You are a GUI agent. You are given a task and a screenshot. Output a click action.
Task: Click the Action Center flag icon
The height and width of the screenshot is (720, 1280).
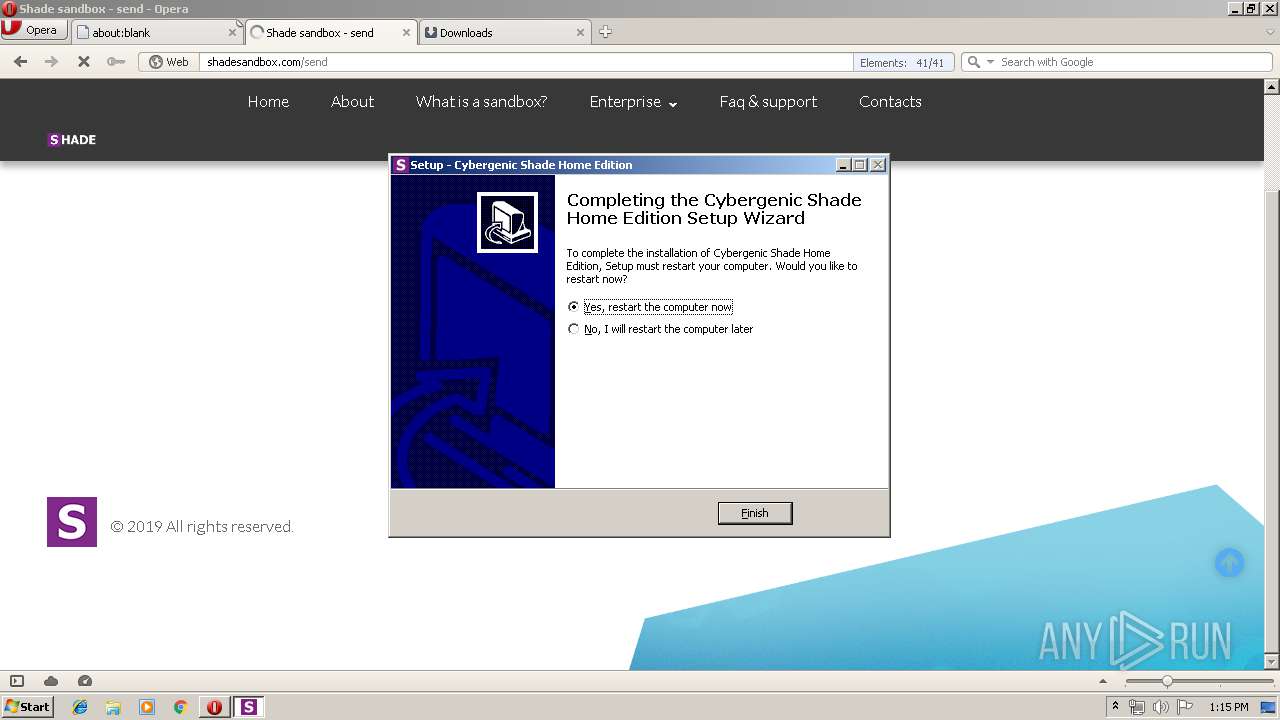(1185, 707)
